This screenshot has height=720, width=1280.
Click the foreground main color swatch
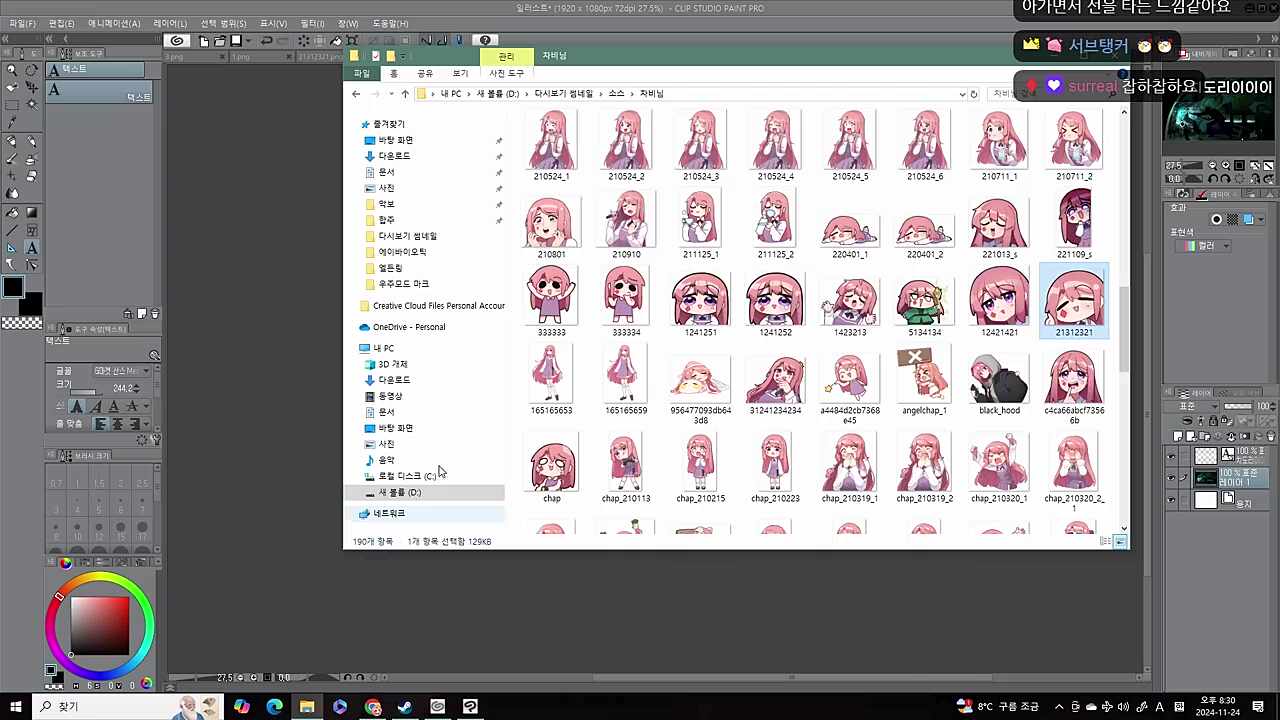(13, 287)
